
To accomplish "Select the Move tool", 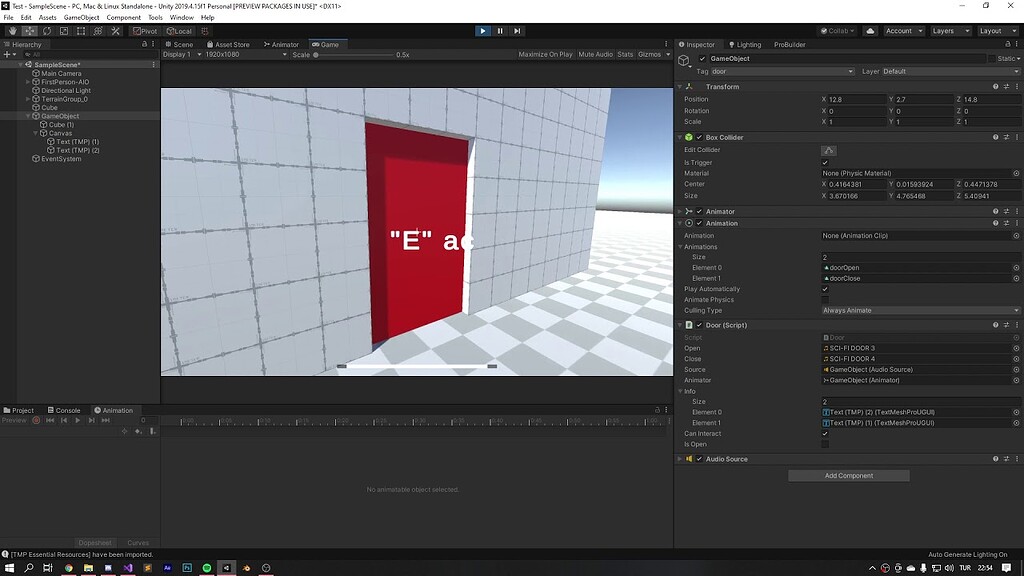I will [x=30, y=31].
